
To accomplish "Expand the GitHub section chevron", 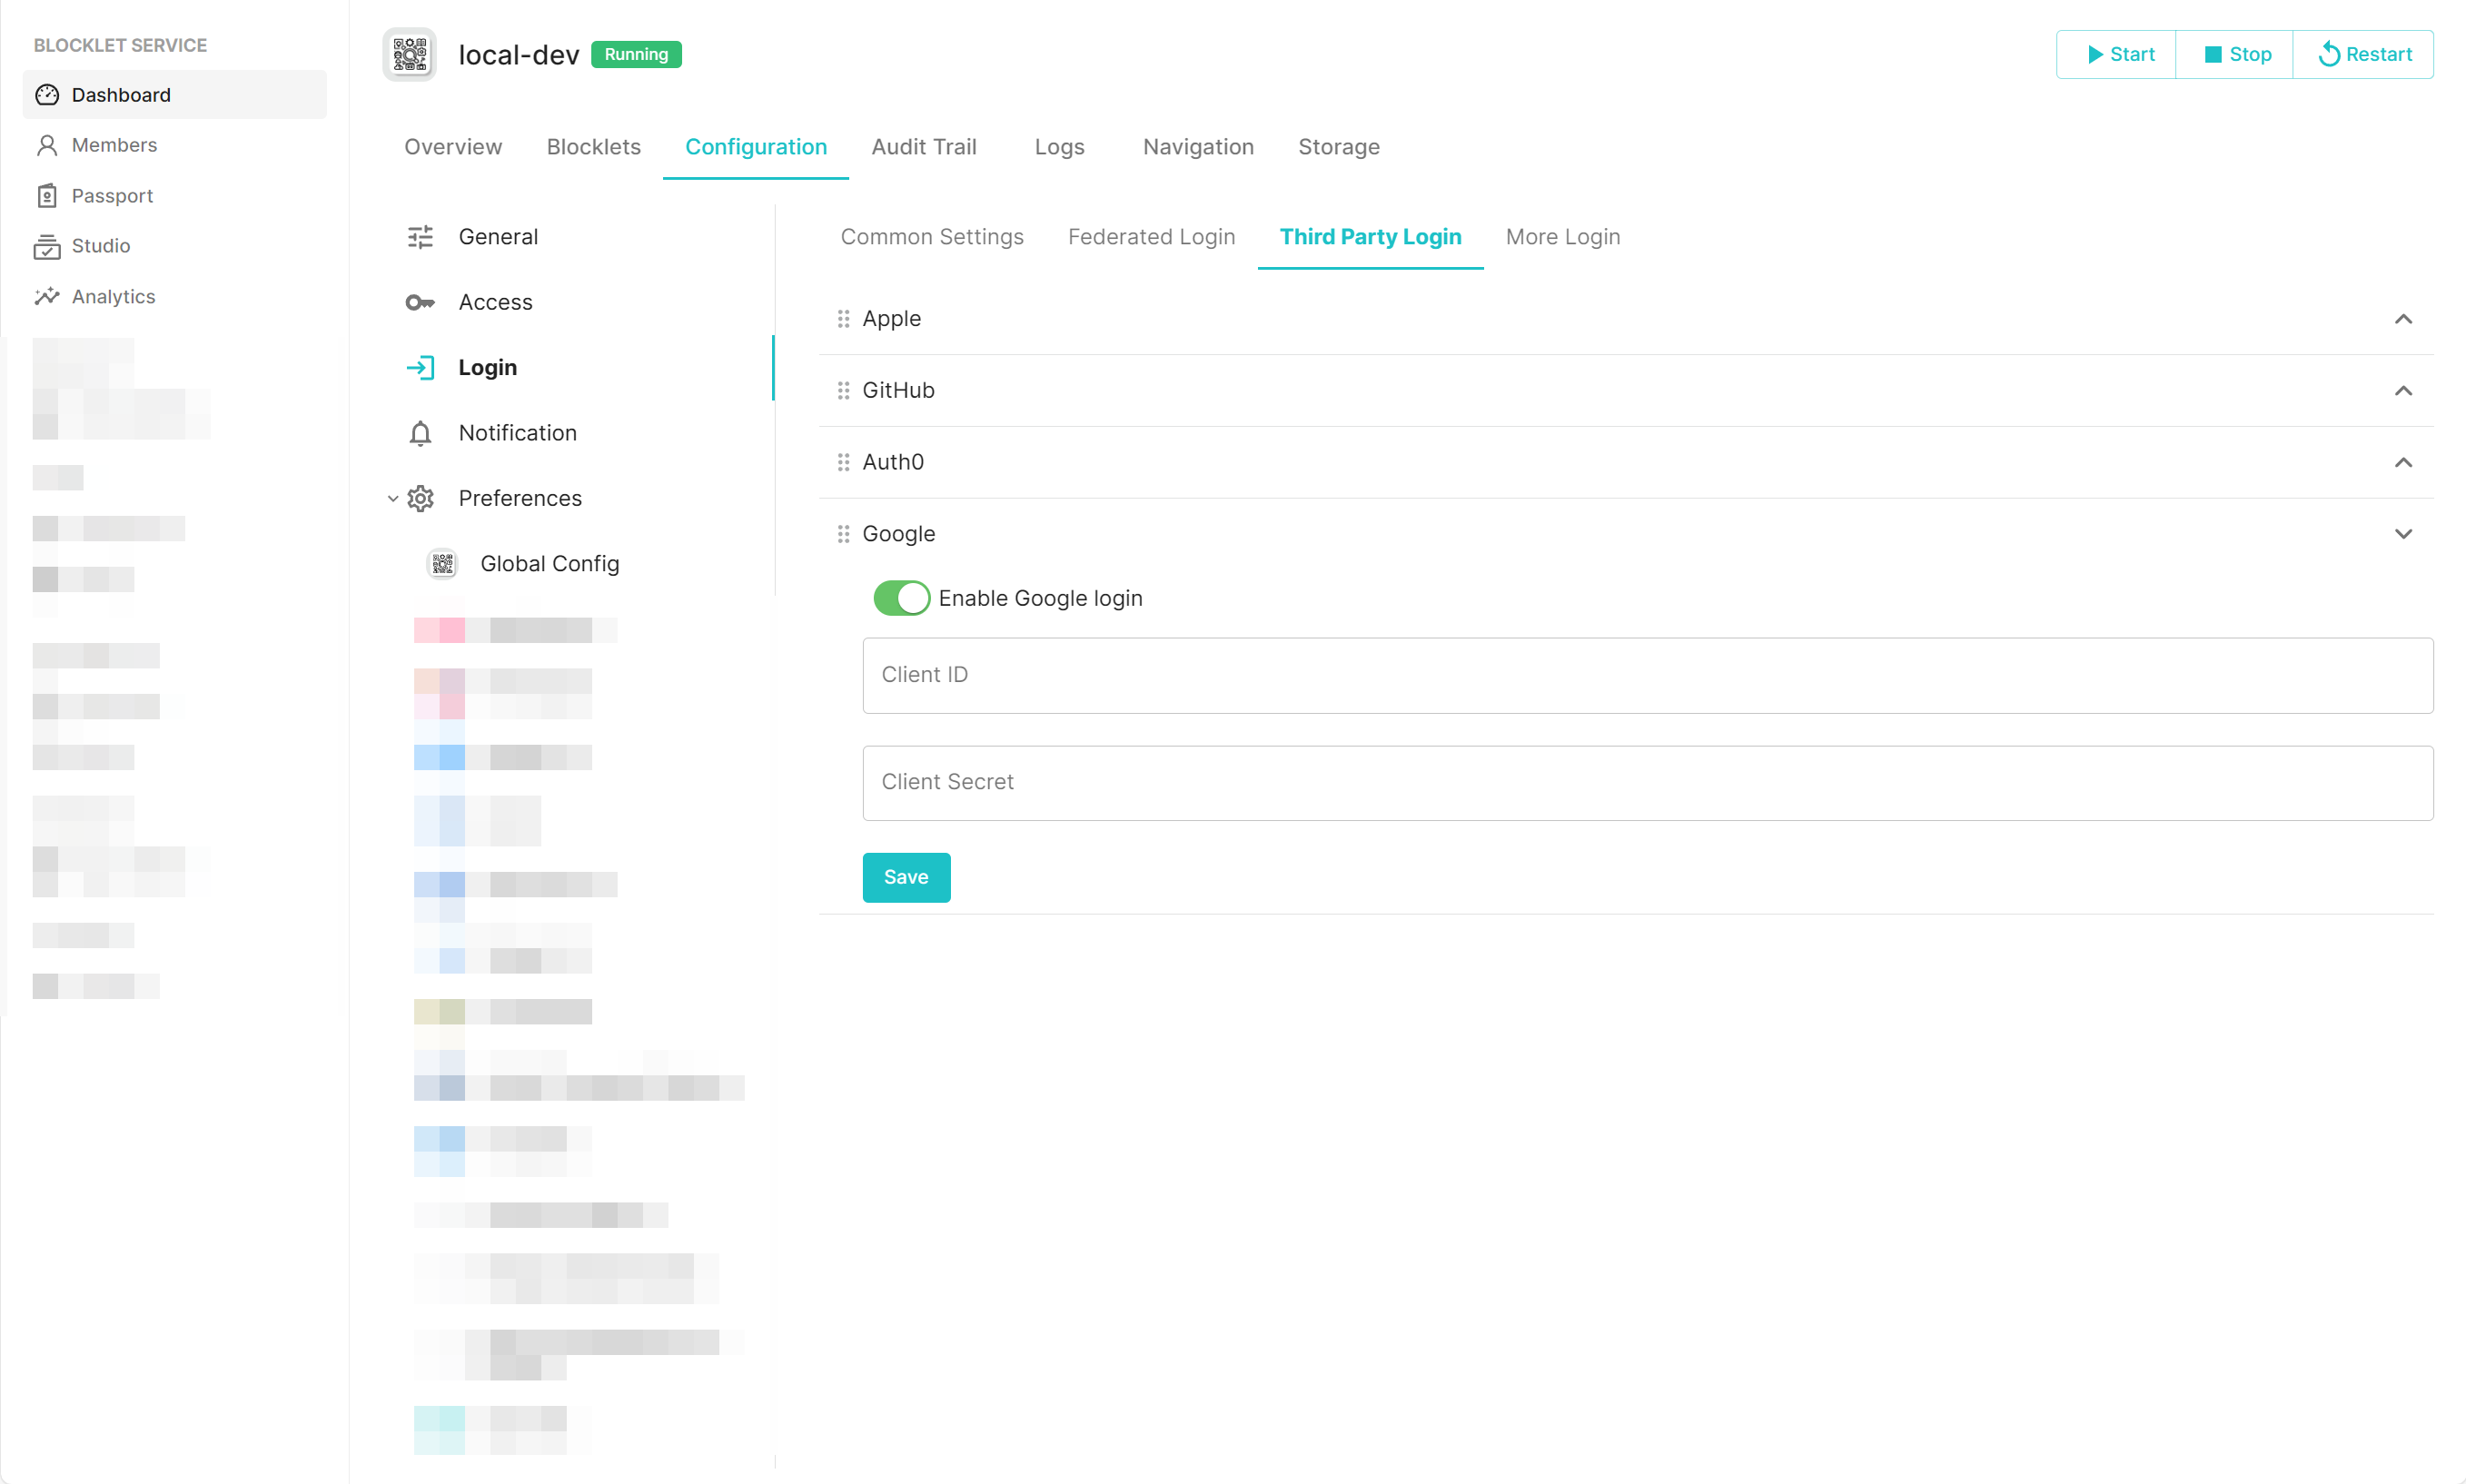I will point(2403,391).
